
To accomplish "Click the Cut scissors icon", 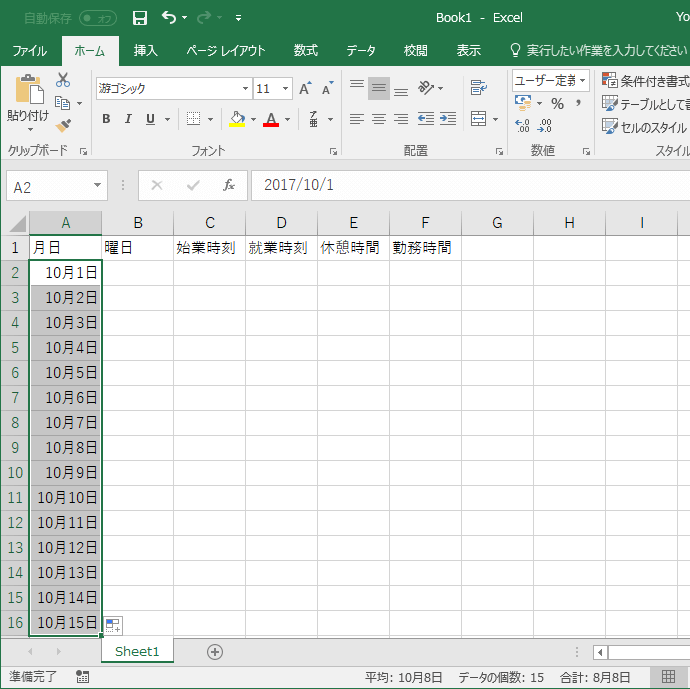I will click(x=63, y=80).
